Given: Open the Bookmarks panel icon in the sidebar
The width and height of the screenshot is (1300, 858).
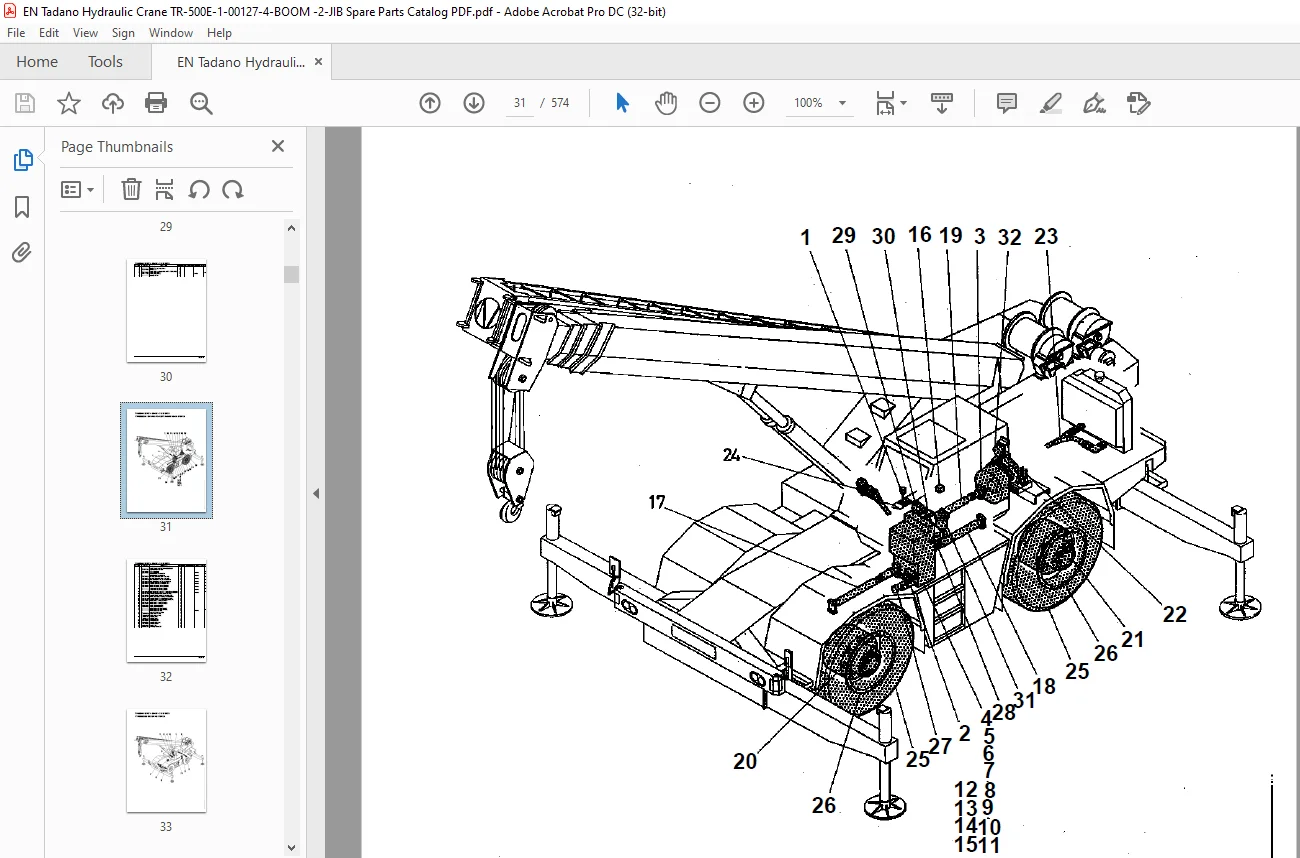Looking at the screenshot, I should (x=22, y=207).
